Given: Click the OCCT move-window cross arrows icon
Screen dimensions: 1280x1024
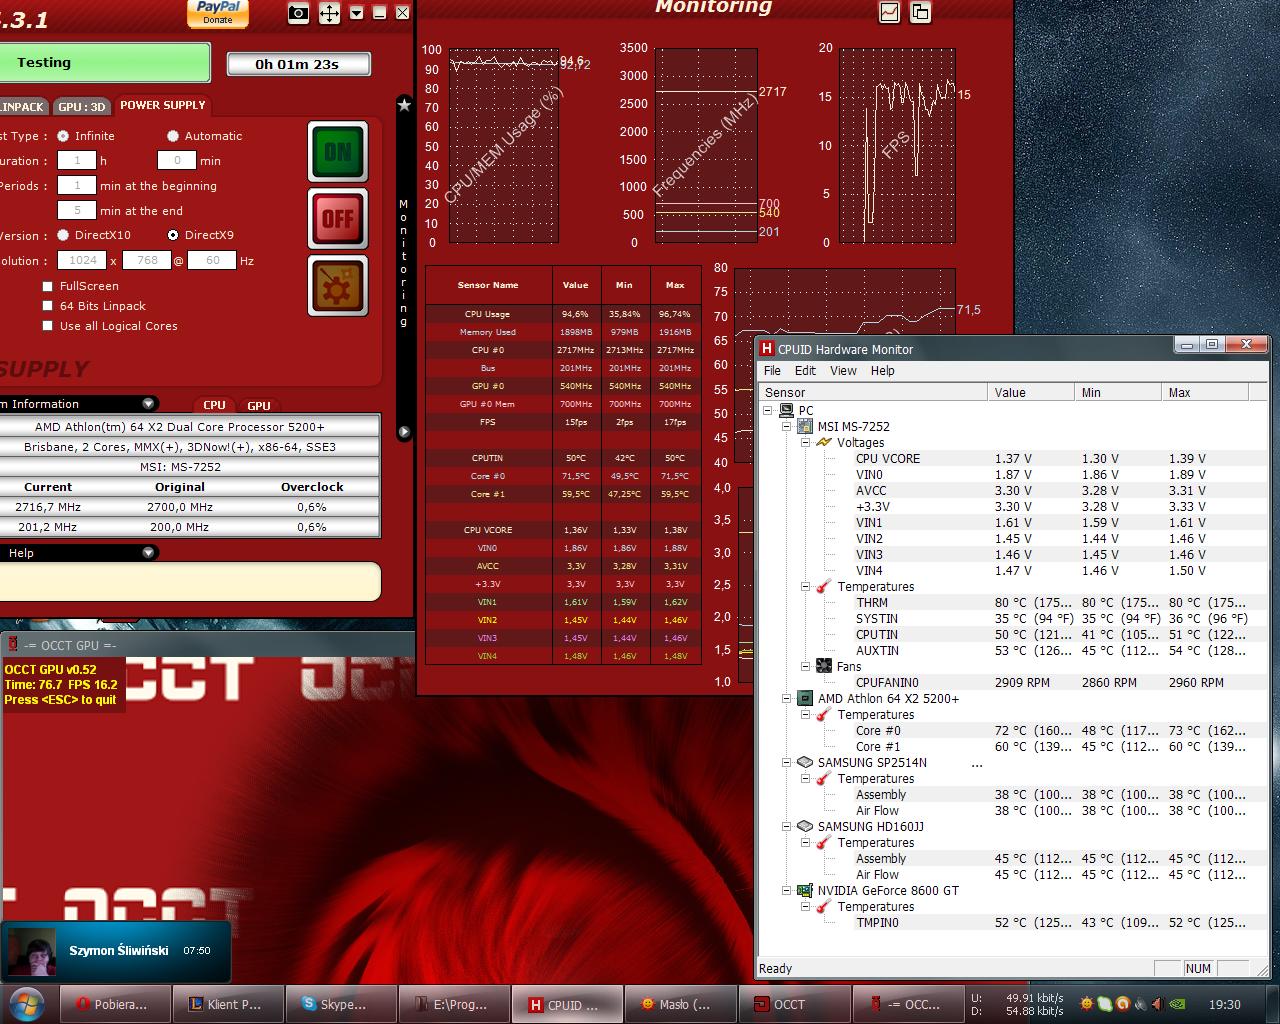Looking at the screenshot, I should [x=329, y=13].
